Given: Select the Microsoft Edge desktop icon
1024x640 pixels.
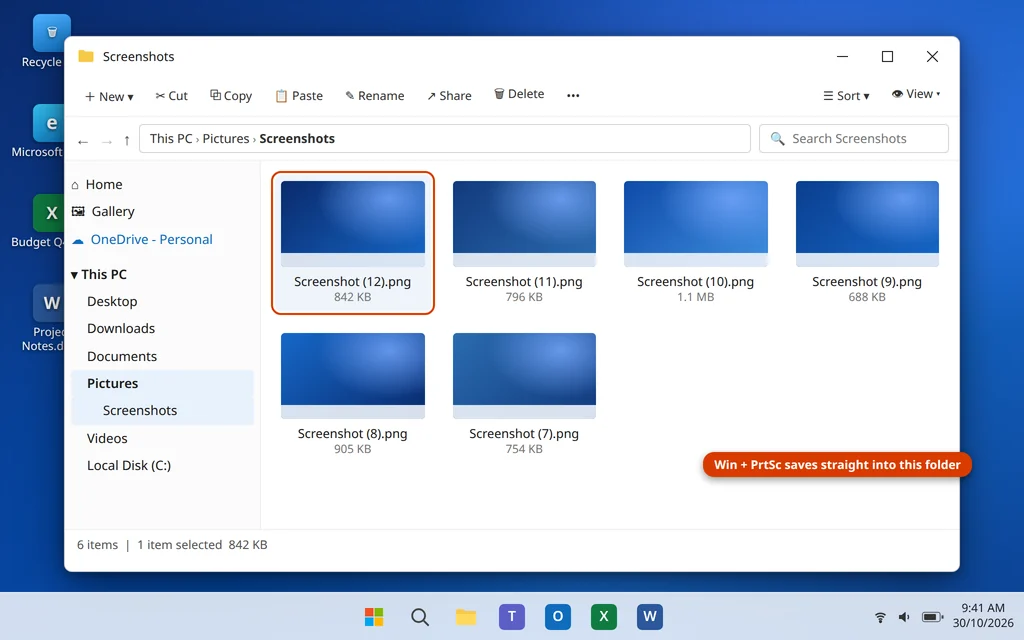Looking at the screenshot, I should tap(39, 131).
